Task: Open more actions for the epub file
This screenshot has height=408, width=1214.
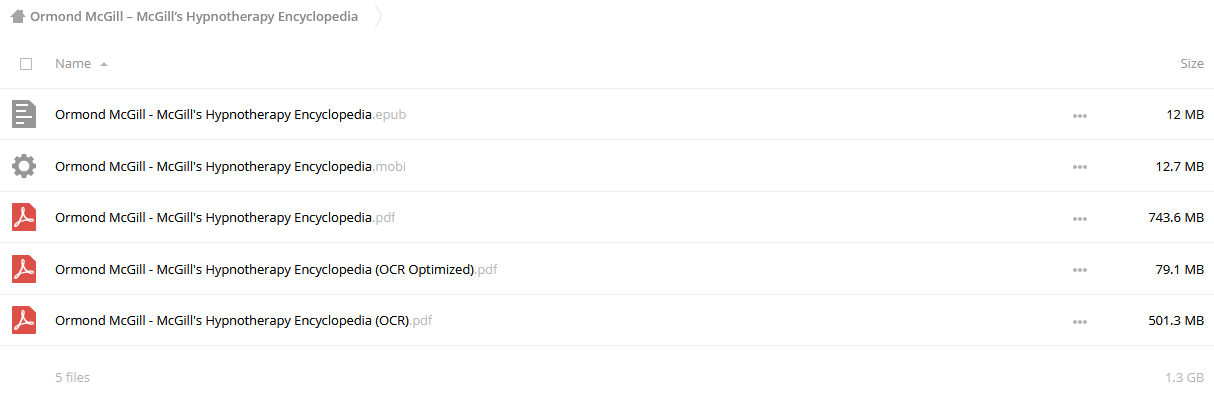Action: 1079,115
